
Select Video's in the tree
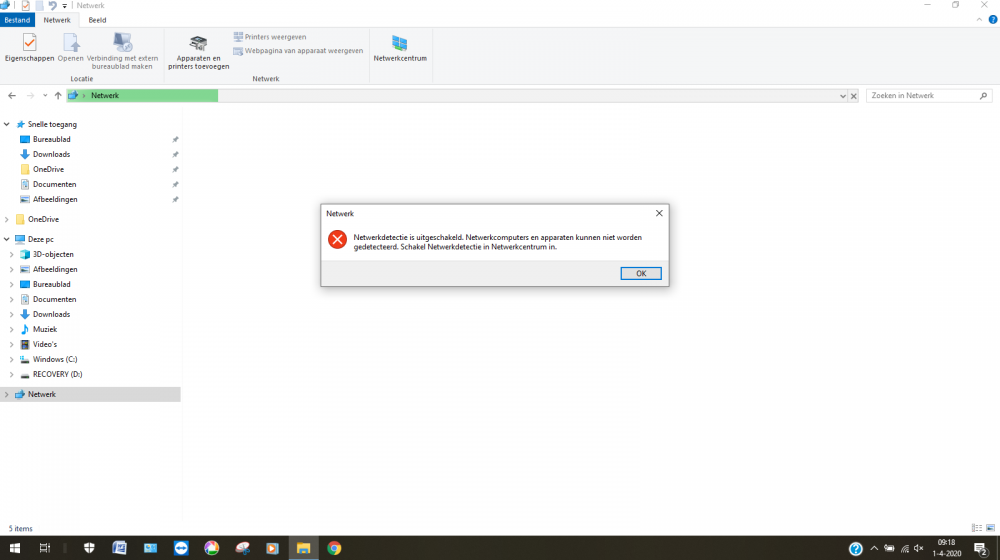(x=45, y=344)
